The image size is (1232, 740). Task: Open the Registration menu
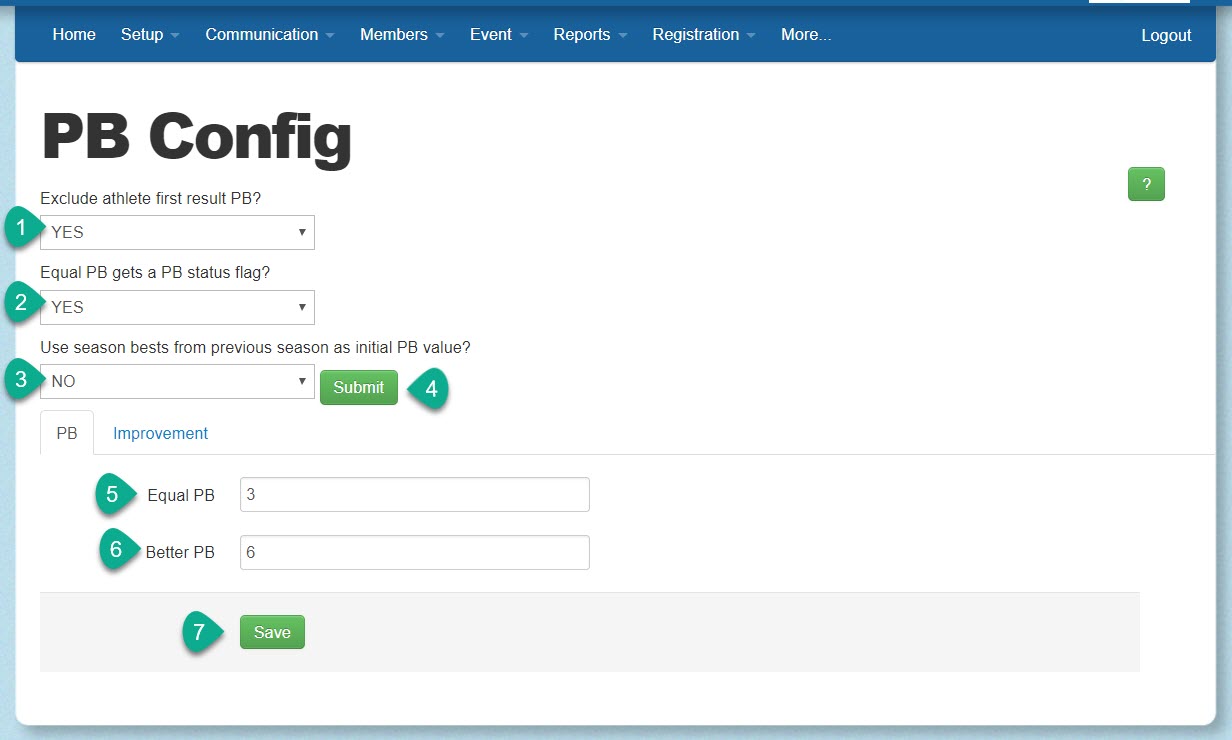704,35
